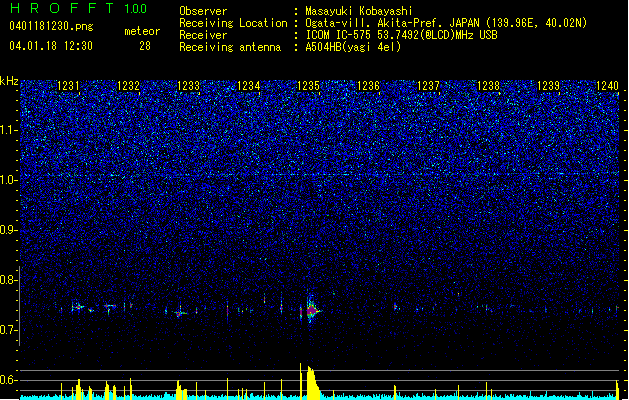The width and height of the screenshot is (629, 400).
Task: Select the filename 0401181230.png
Action: click(51, 26)
